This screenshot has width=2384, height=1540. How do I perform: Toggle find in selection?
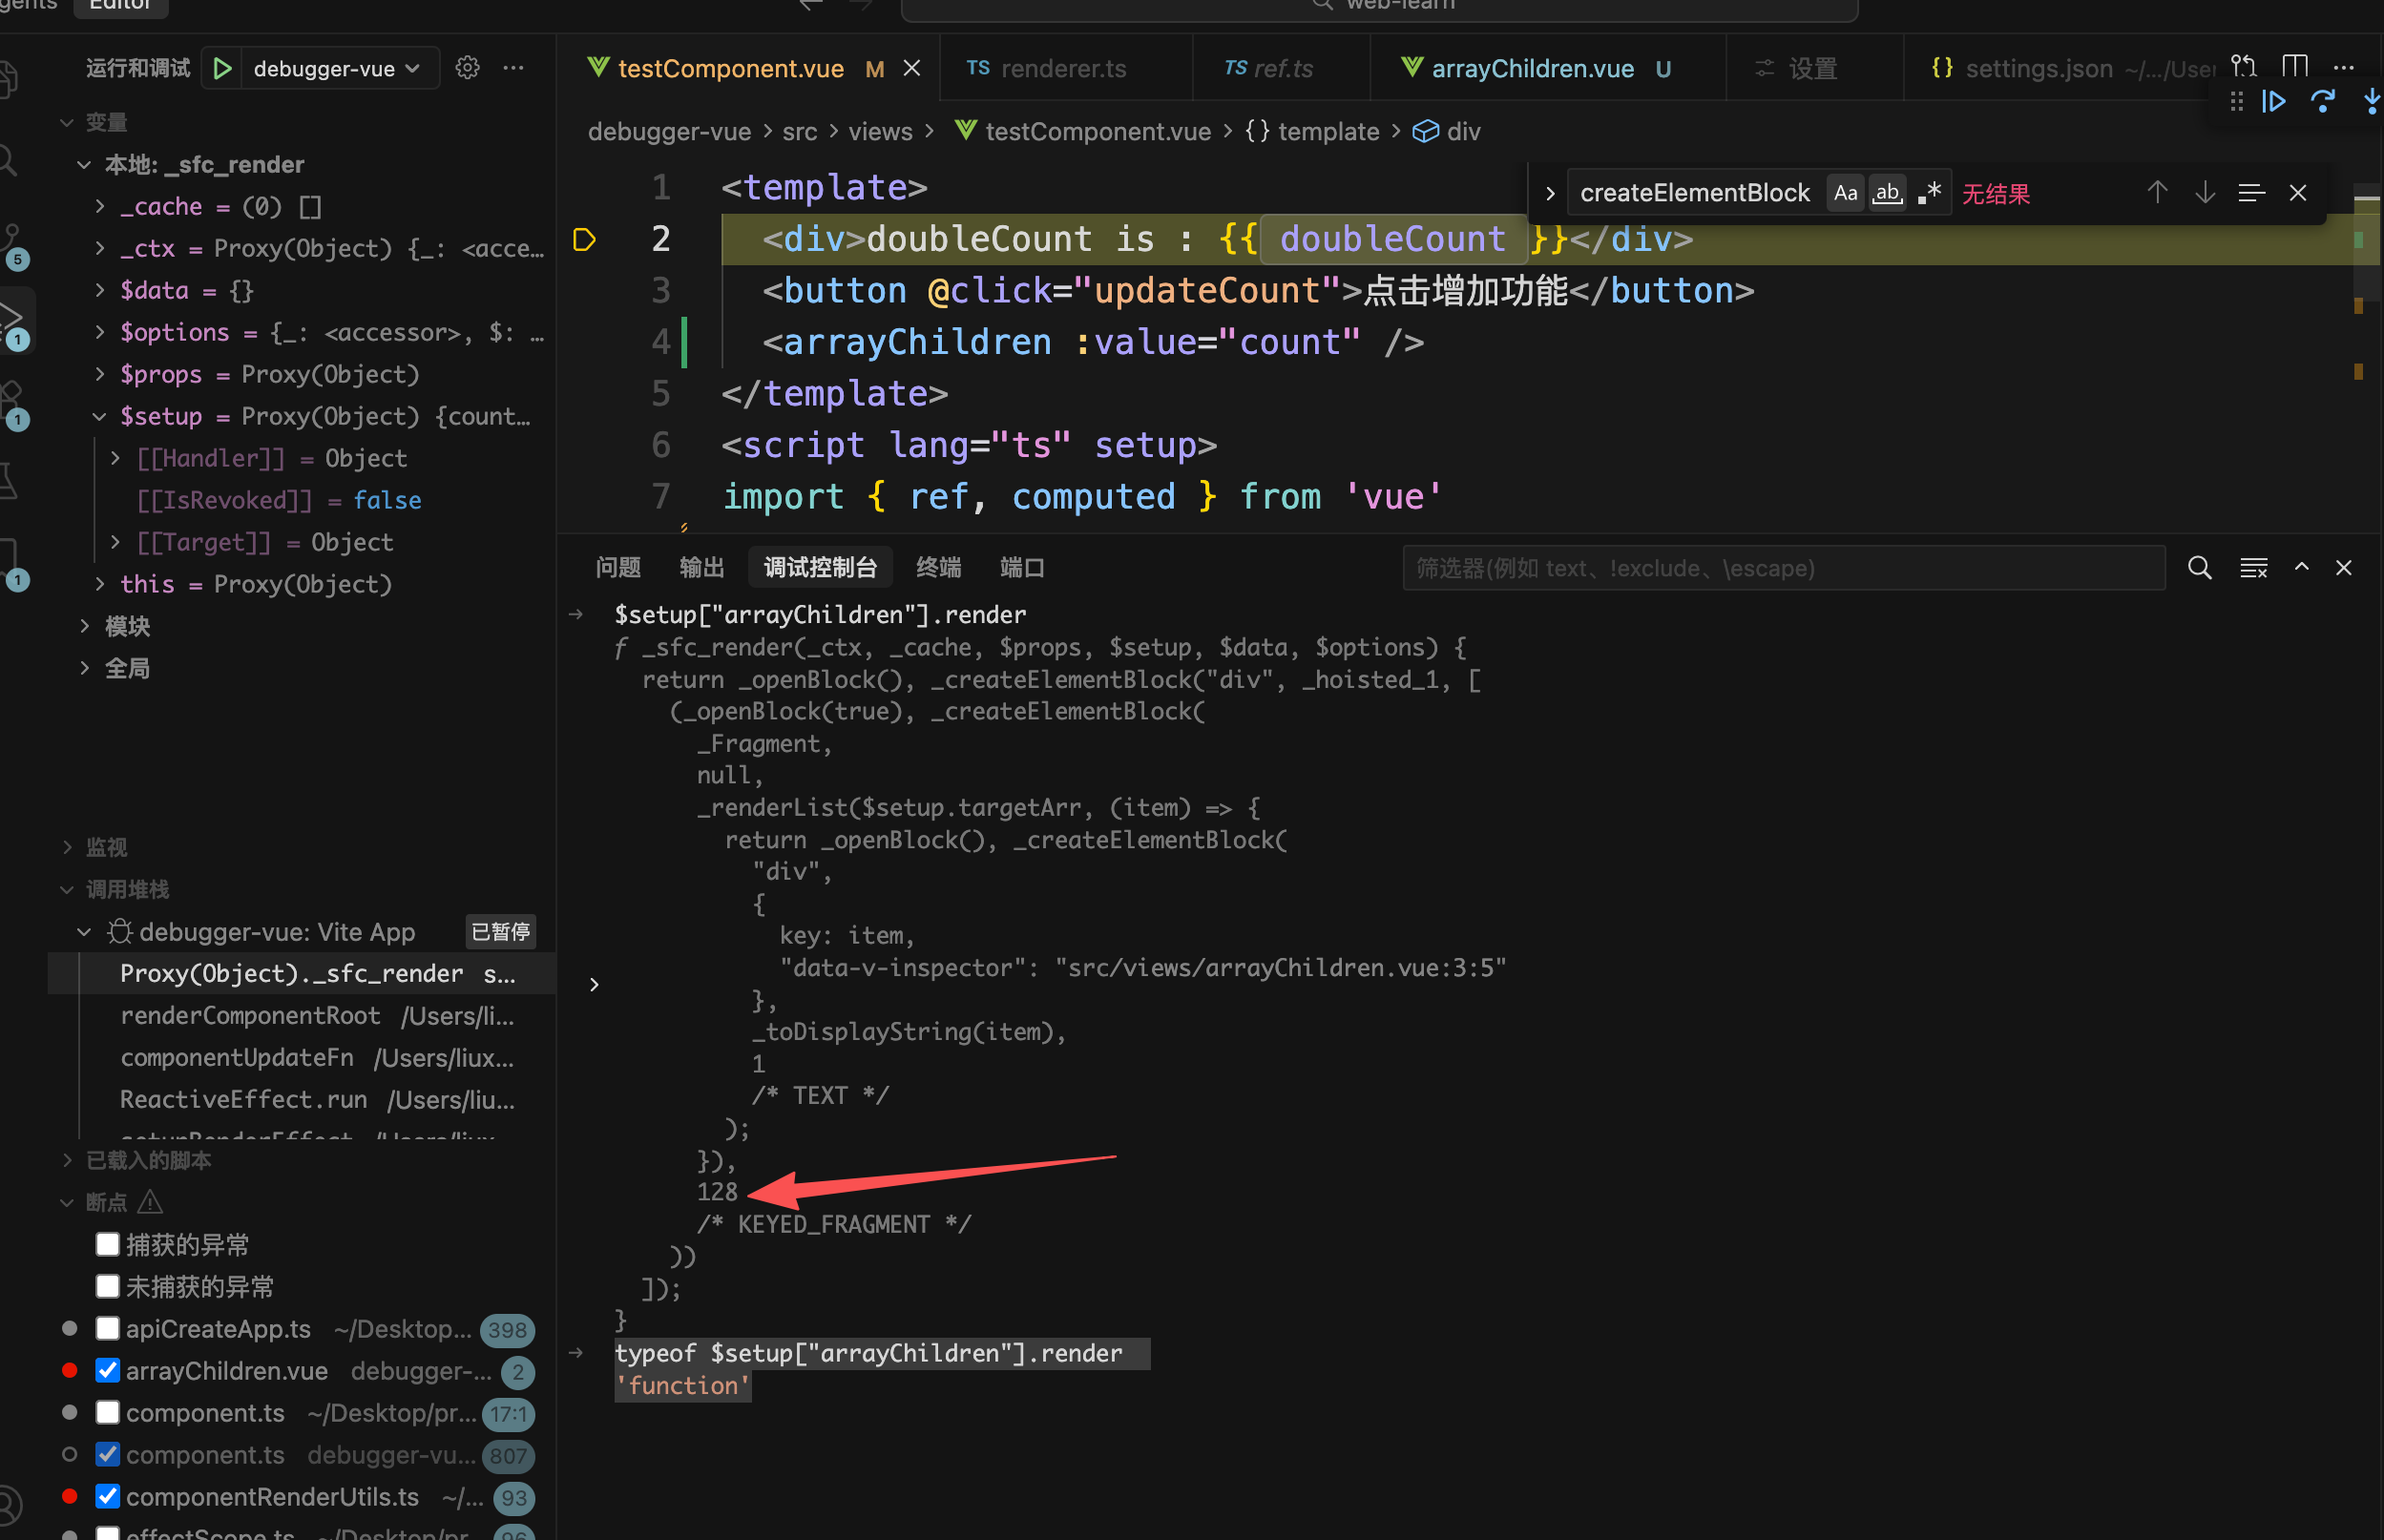coord(2251,192)
